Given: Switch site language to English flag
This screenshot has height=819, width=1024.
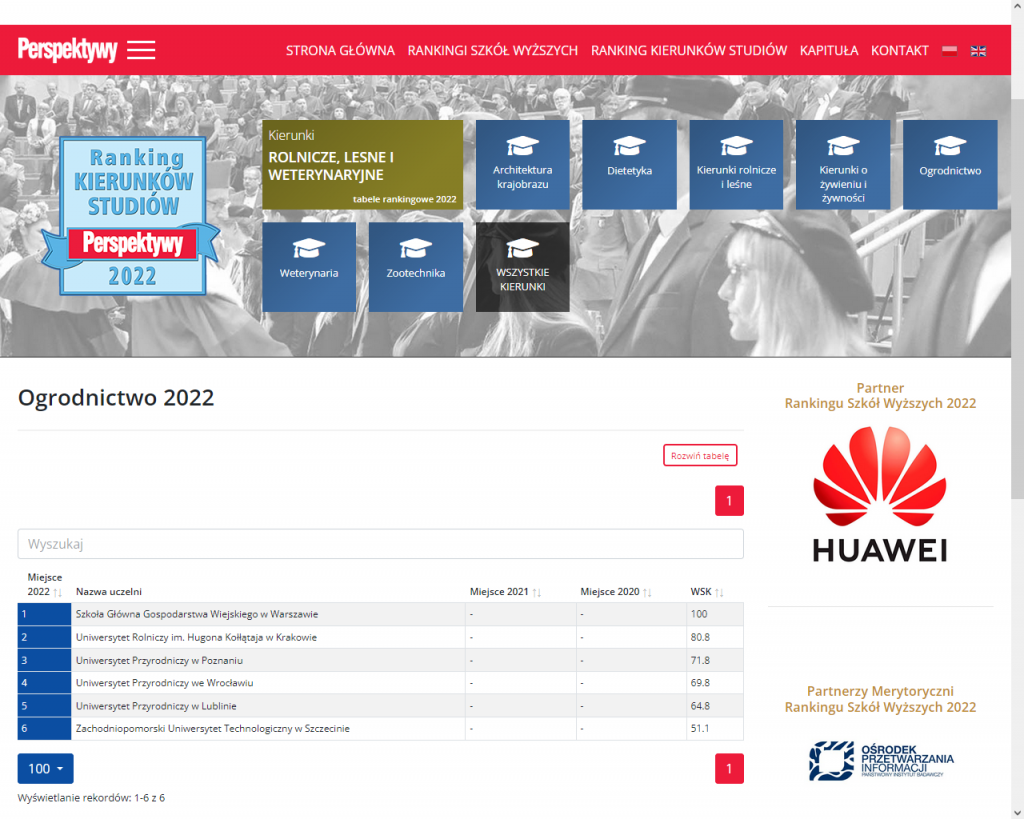Looking at the screenshot, I should 978,51.
